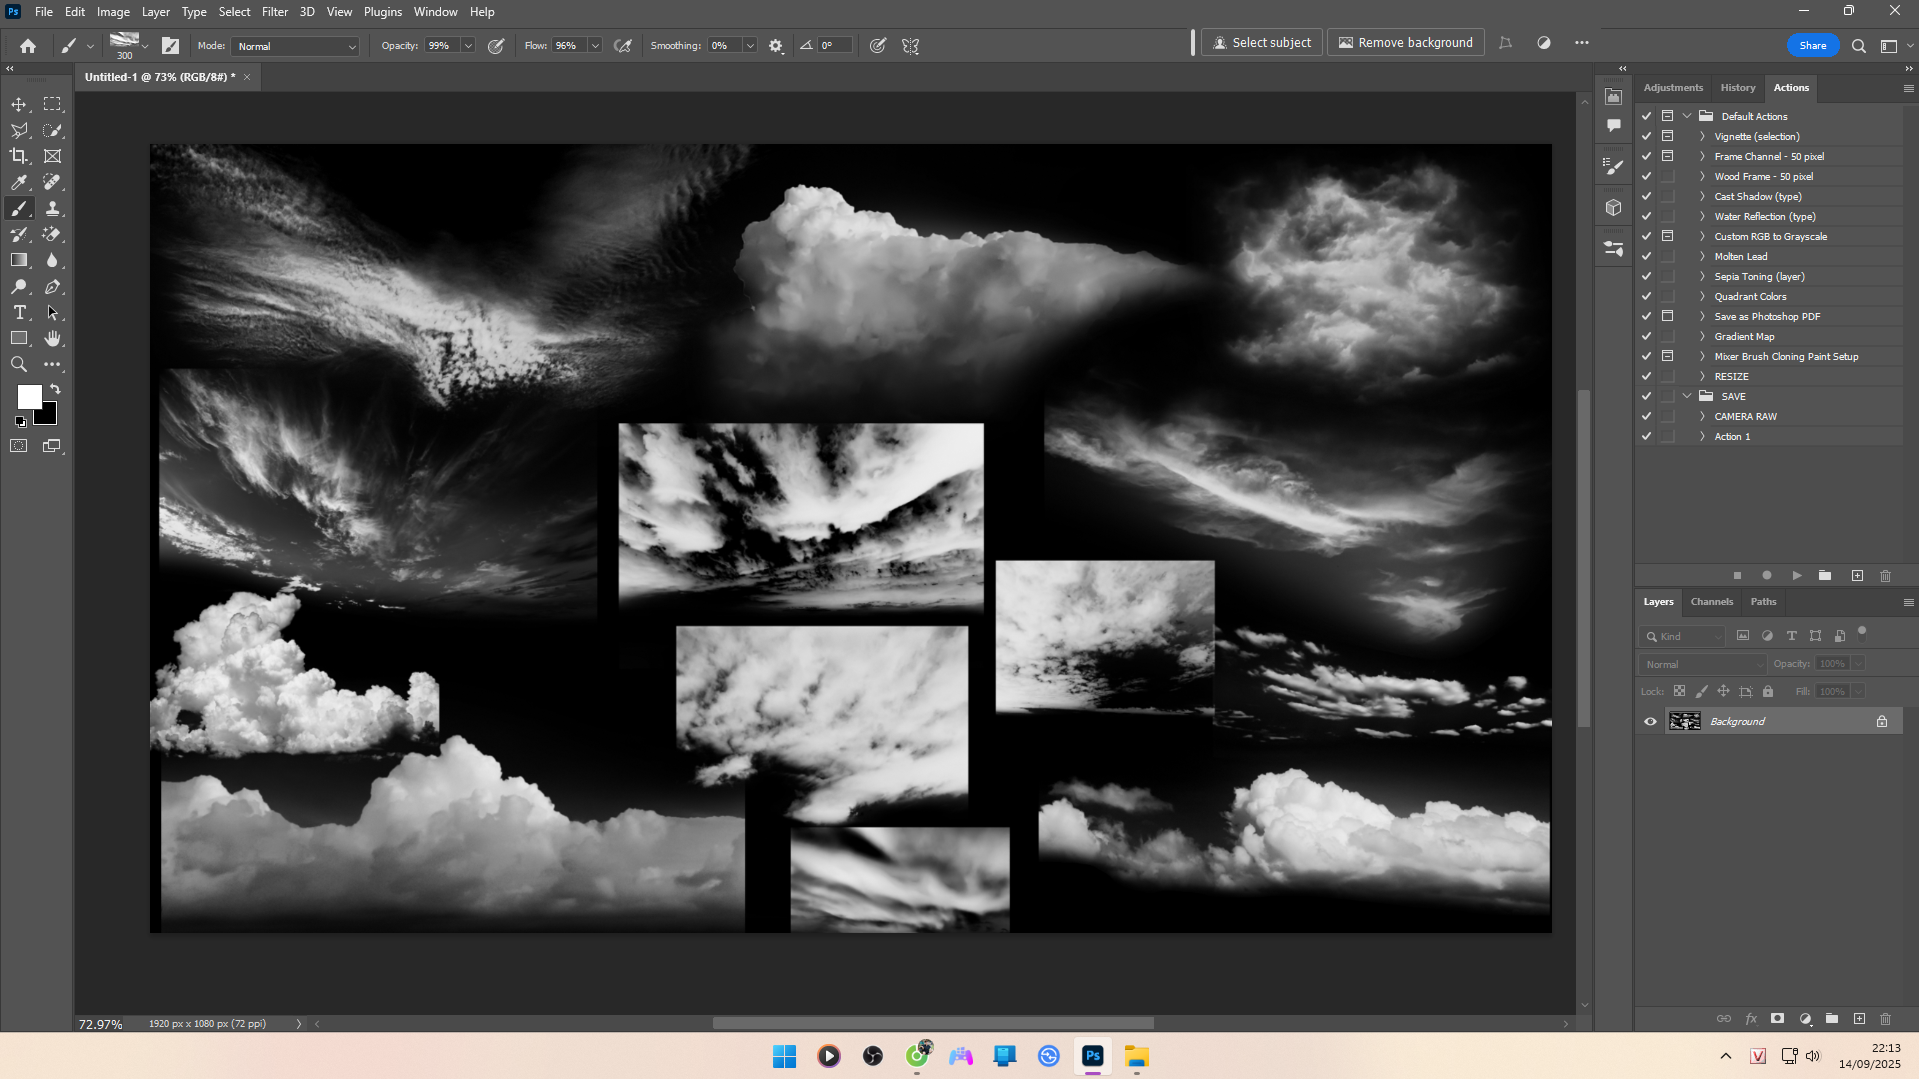Expand the Gradient Map action

(x=1702, y=337)
